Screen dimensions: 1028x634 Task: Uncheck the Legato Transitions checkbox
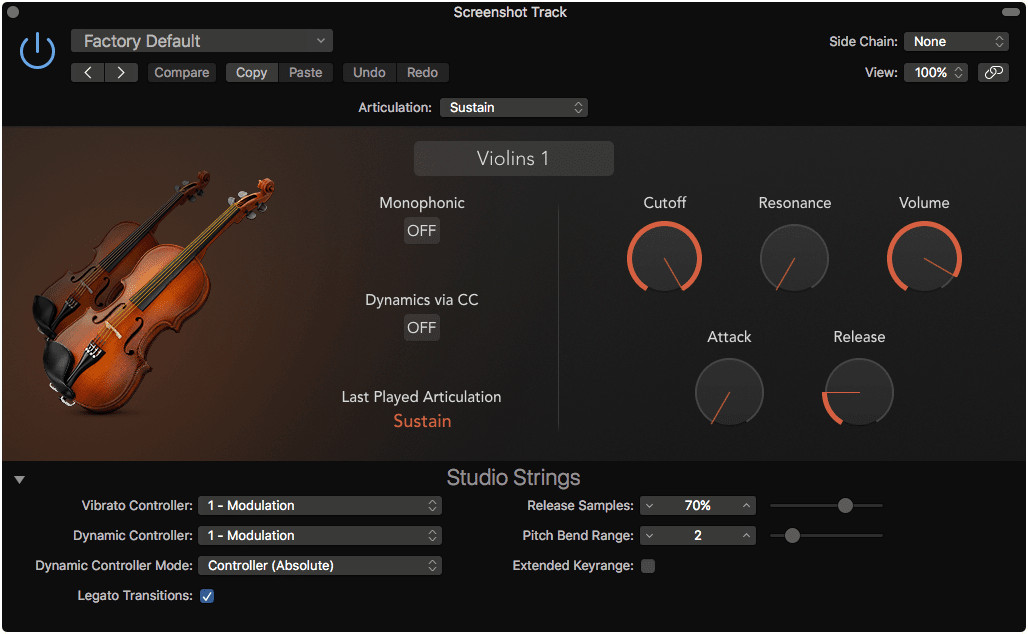pyautogui.click(x=206, y=595)
